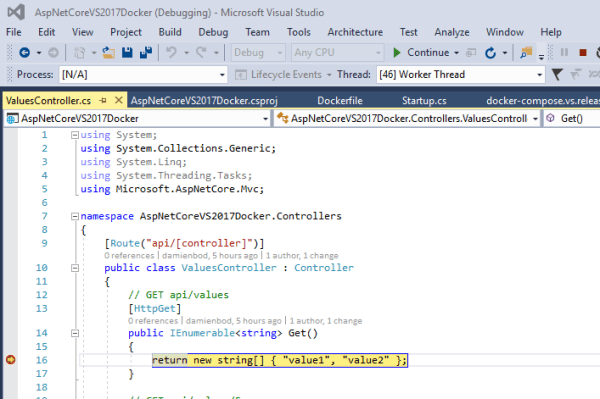Open the Thread dropdown showing Worker Thread
The width and height of the screenshot is (600, 399).
click(x=461, y=74)
